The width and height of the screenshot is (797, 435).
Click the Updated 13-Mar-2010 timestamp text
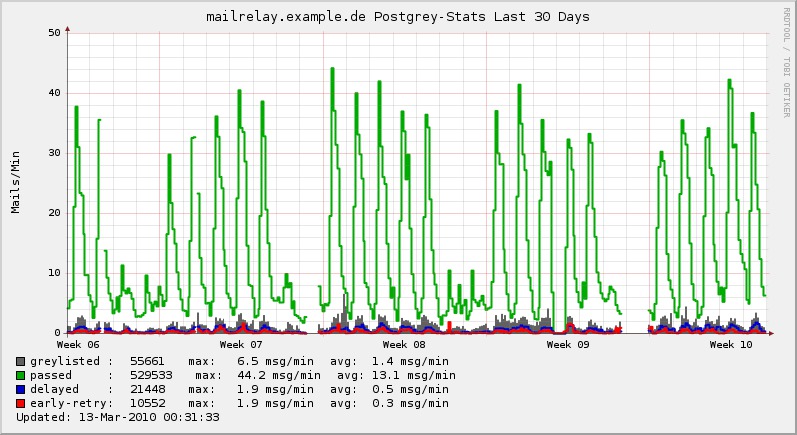tap(117, 417)
